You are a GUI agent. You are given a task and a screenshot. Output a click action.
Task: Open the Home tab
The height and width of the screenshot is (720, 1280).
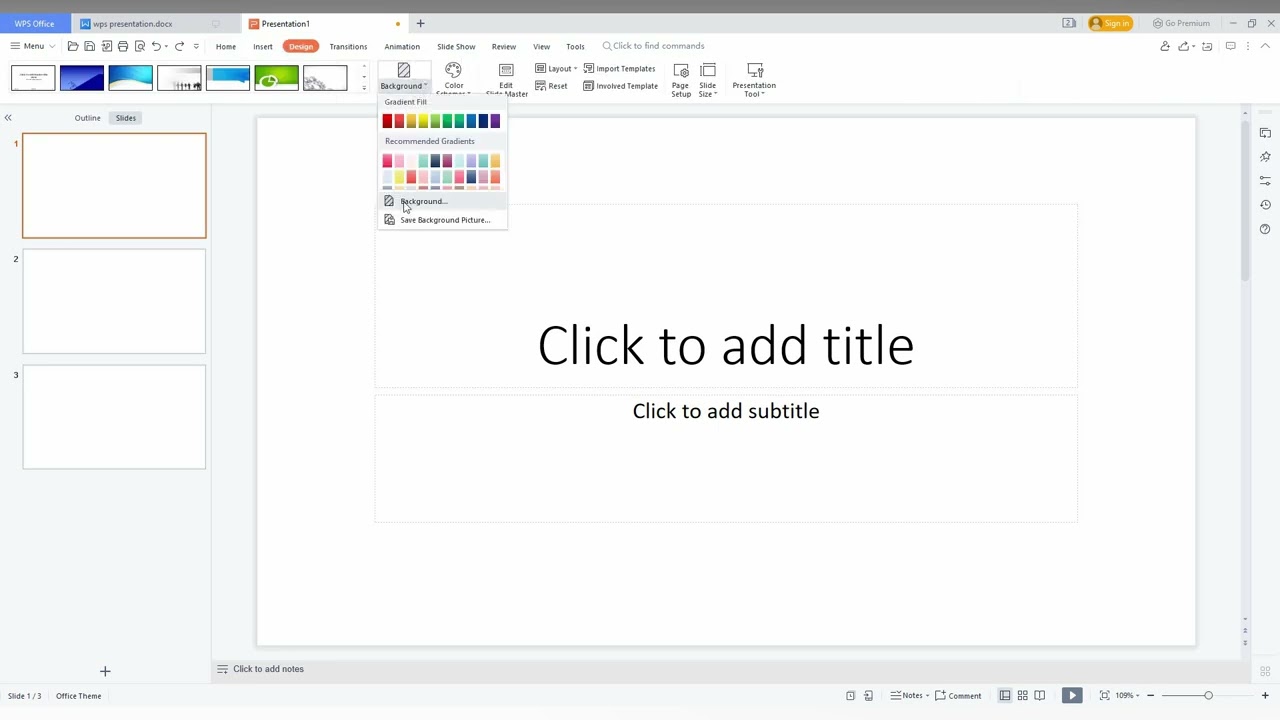click(x=226, y=46)
